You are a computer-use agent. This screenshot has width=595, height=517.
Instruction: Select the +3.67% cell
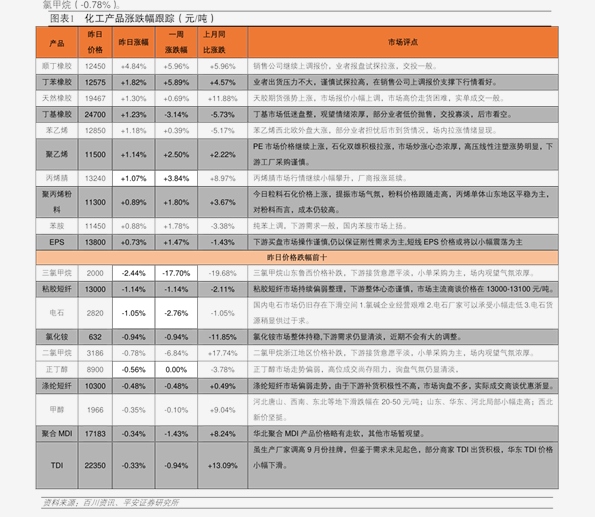[223, 202]
